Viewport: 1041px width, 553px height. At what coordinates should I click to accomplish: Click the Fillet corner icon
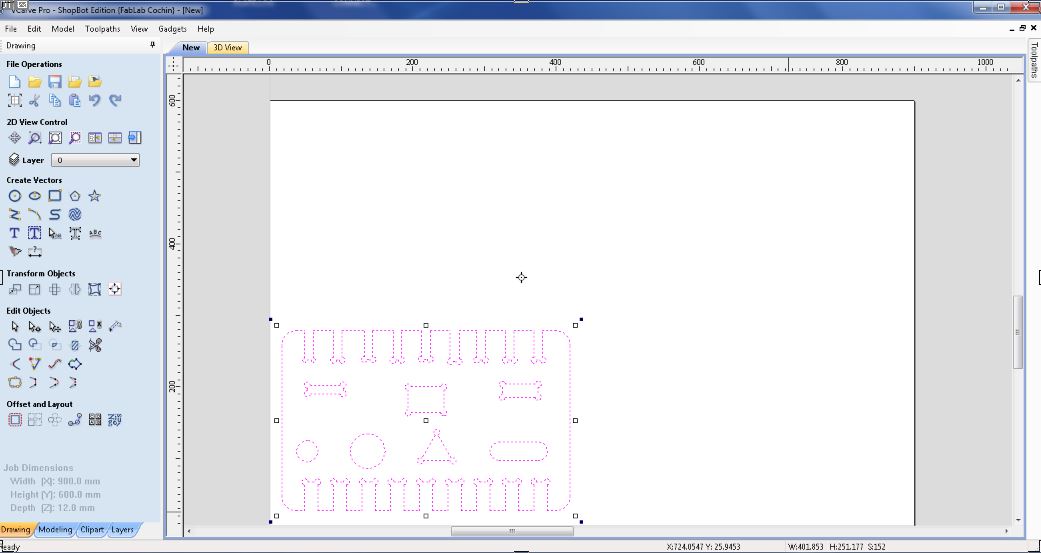click(x=15, y=364)
